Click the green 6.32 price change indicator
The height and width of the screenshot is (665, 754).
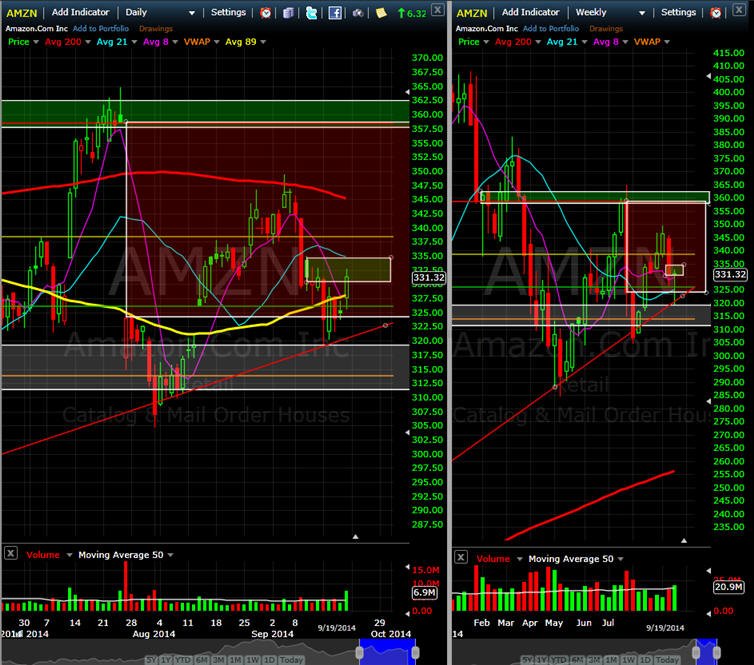point(412,13)
